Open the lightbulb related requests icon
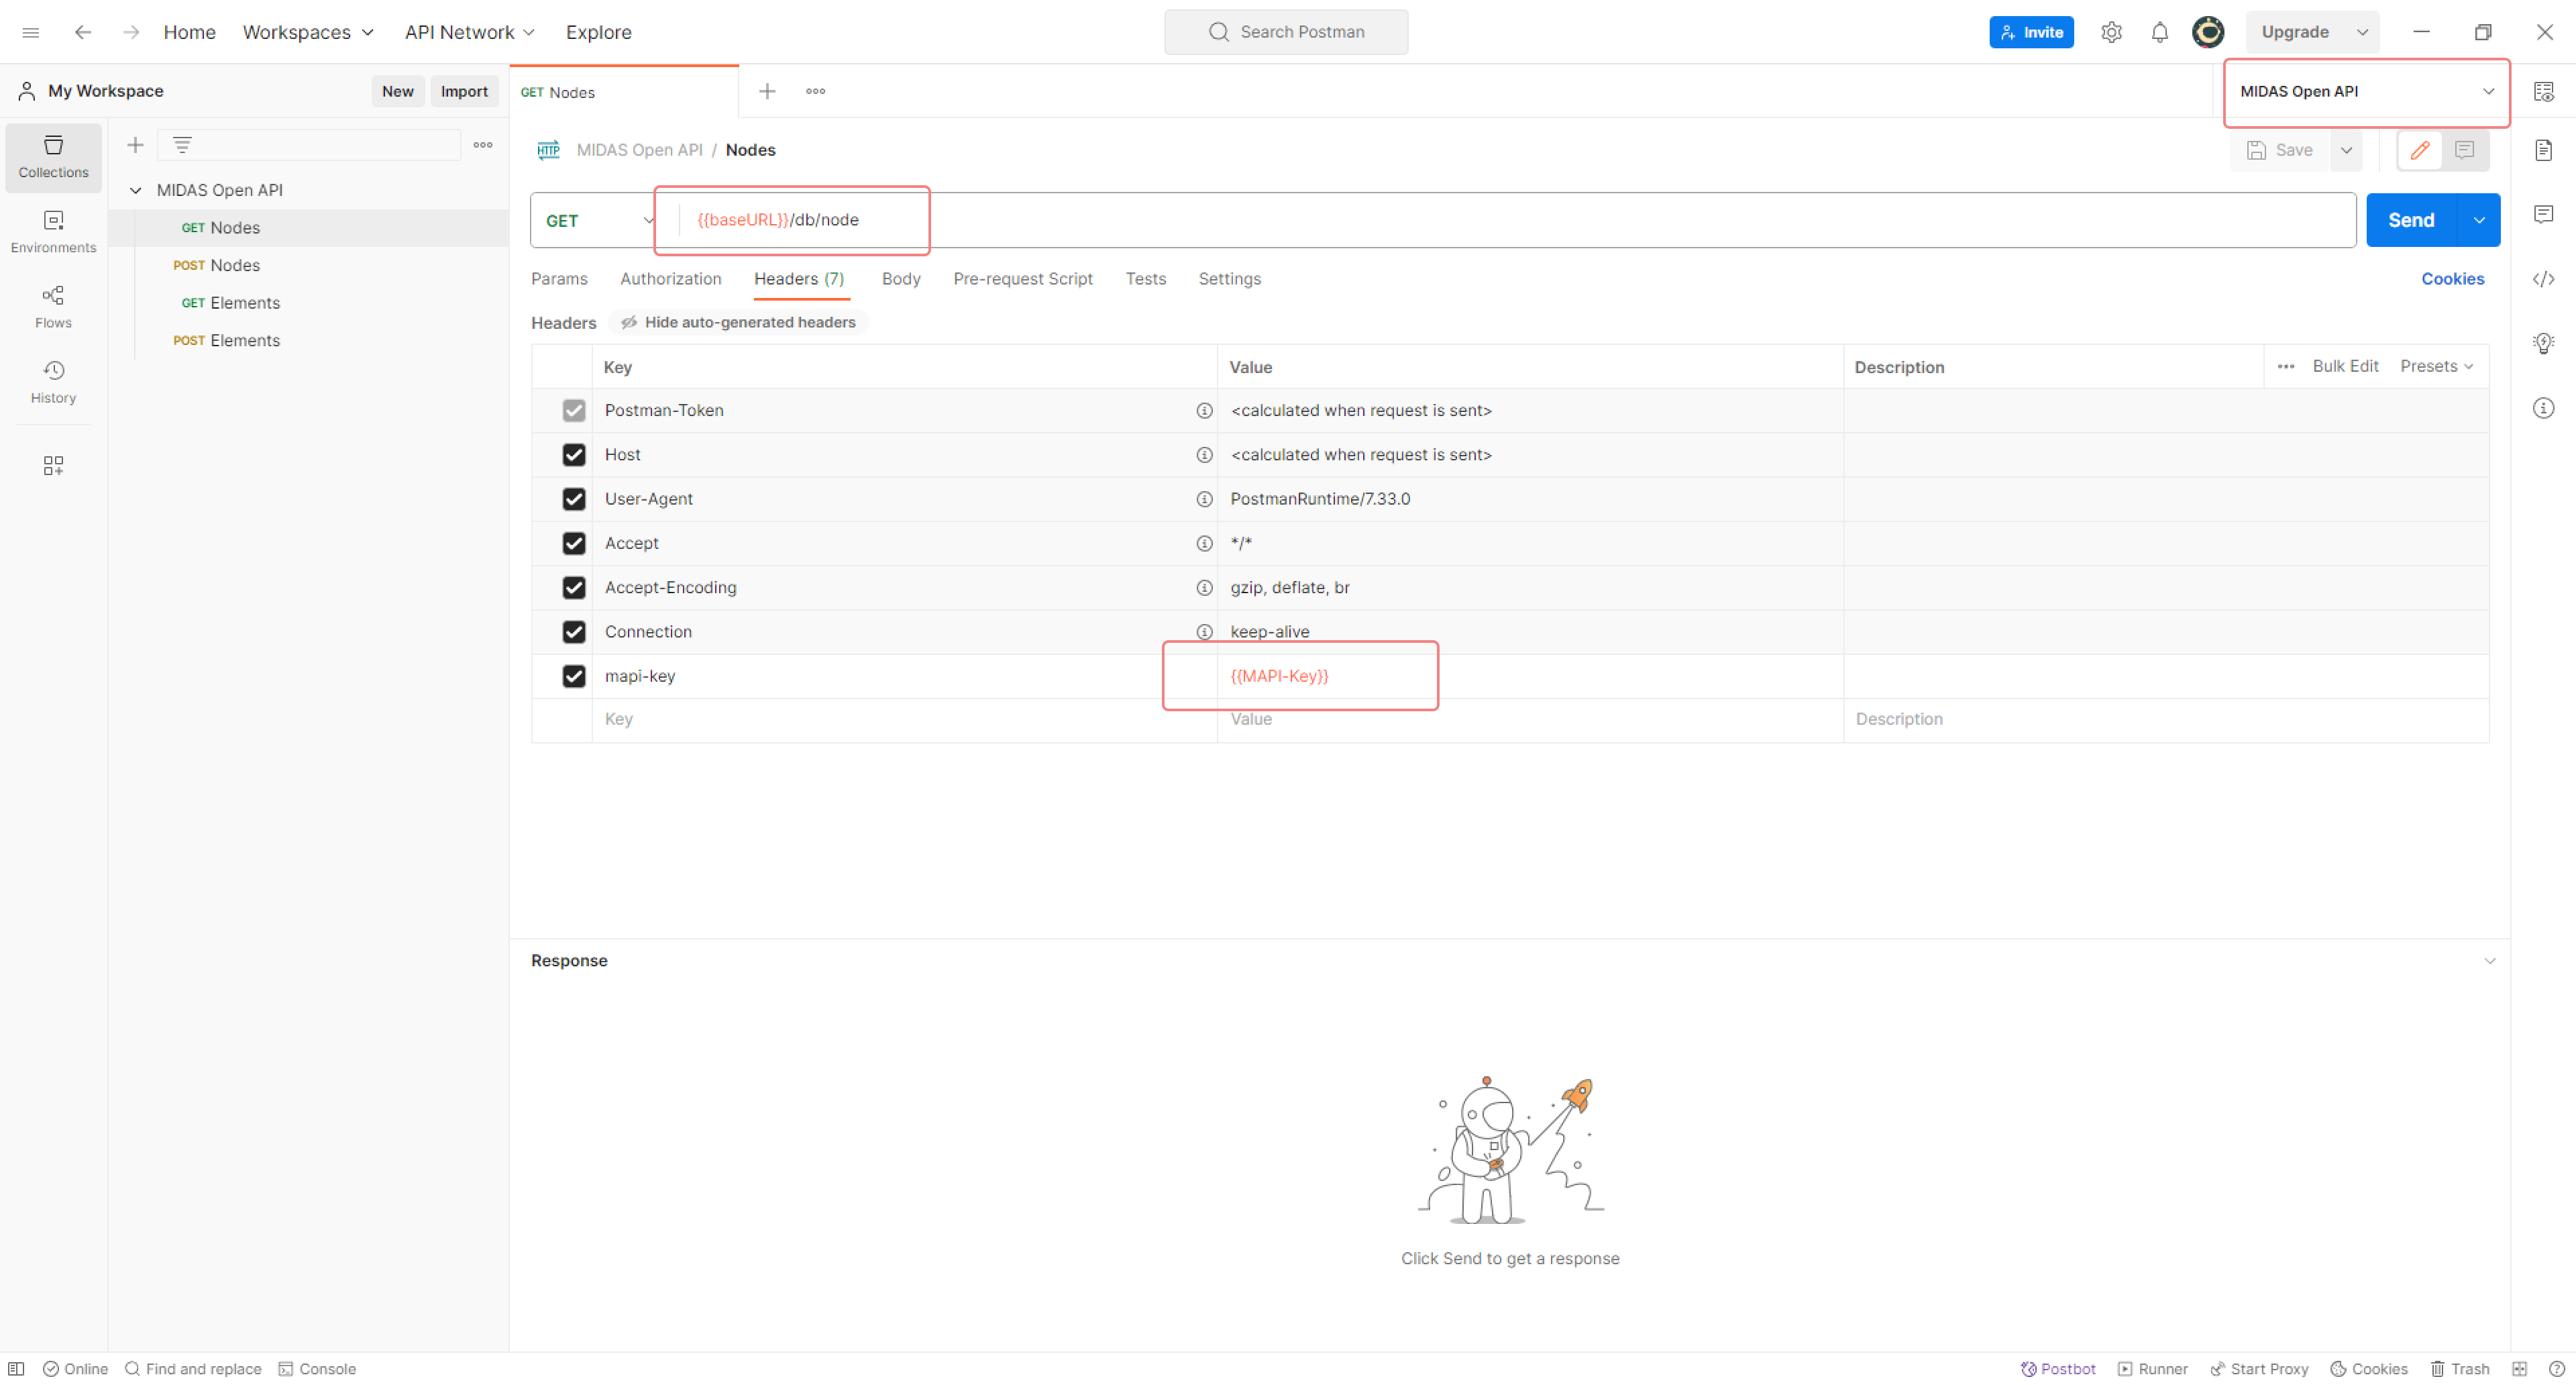This screenshot has width=2576, height=1385. 2543,343
